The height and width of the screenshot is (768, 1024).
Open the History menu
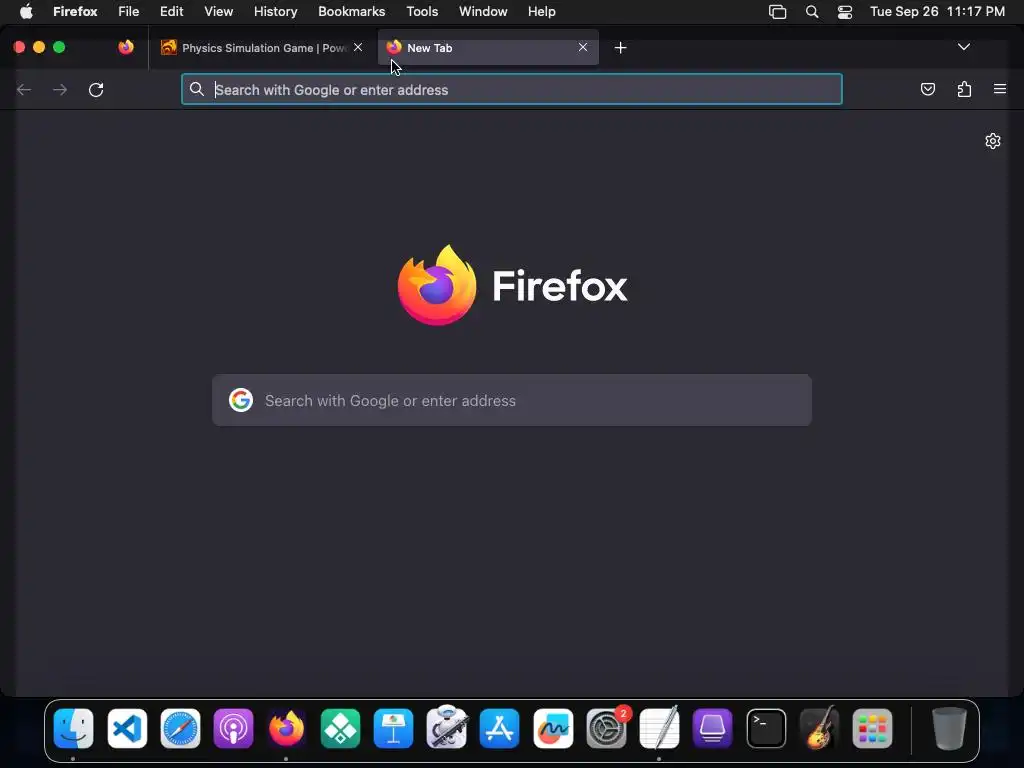coord(276,11)
